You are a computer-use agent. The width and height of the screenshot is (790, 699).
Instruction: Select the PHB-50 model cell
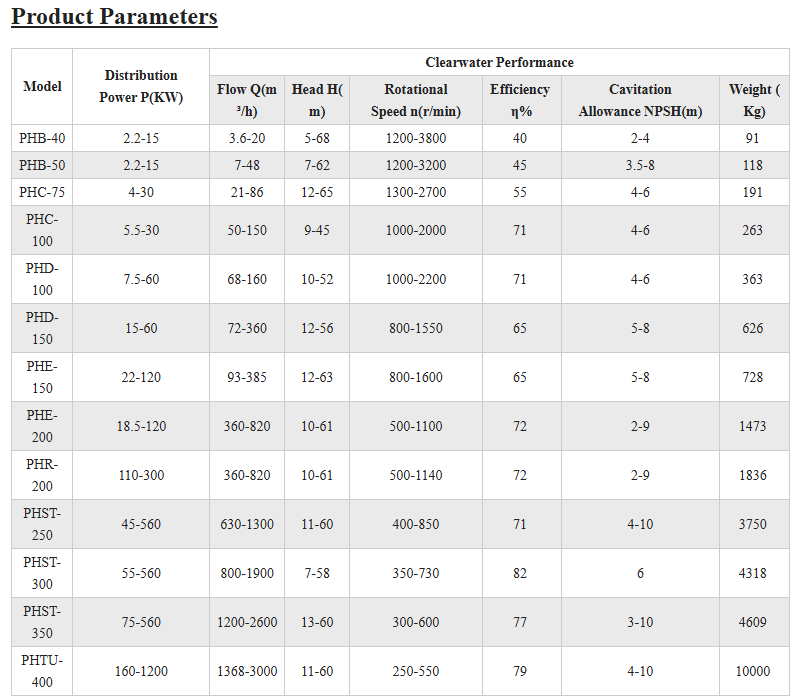click(42, 165)
